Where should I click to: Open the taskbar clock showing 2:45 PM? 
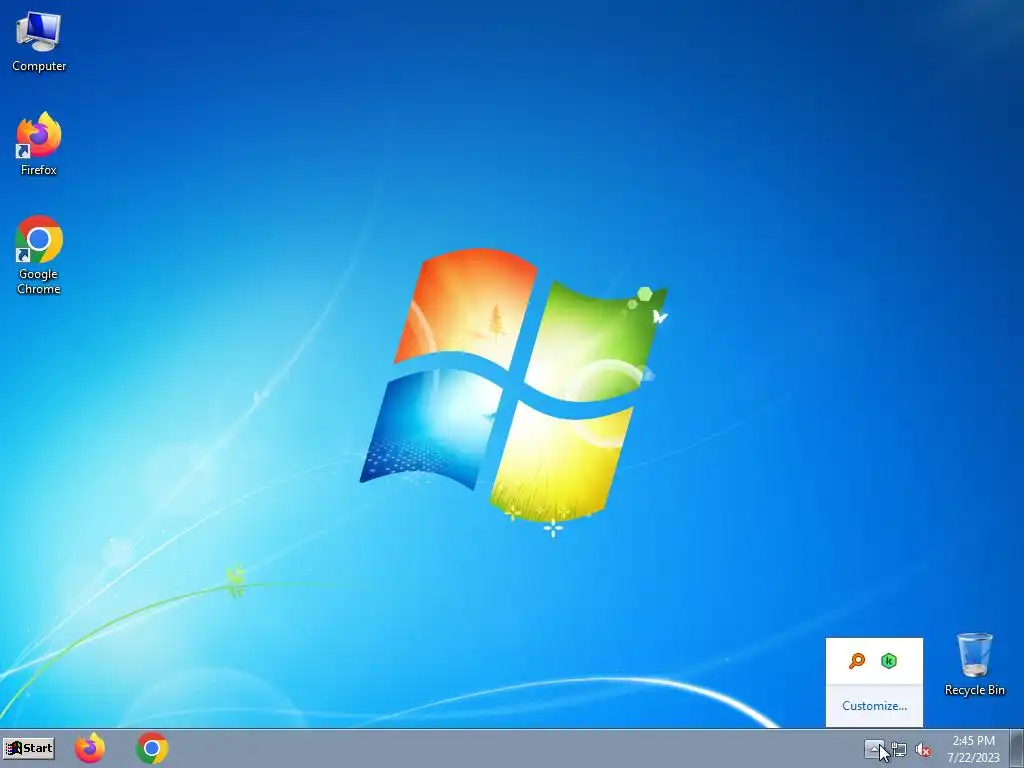[973, 748]
